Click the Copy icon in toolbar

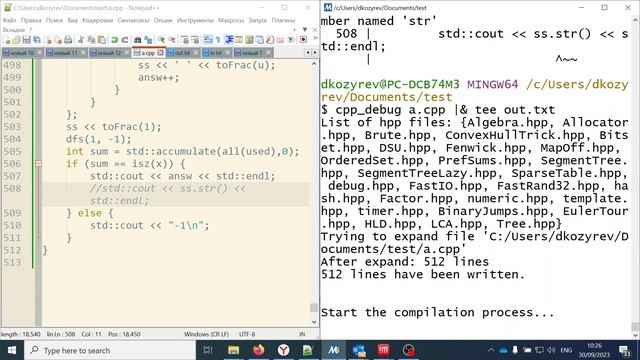[91, 40]
